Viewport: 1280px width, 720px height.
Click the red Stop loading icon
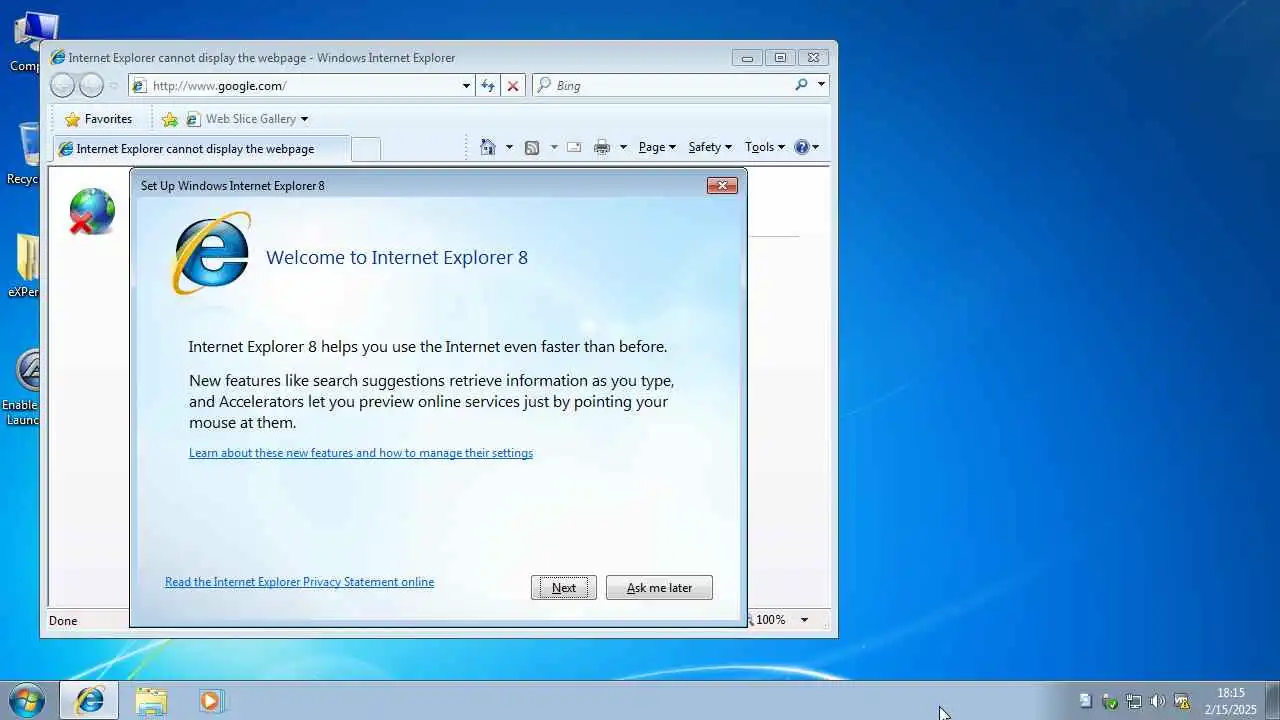(513, 86)
